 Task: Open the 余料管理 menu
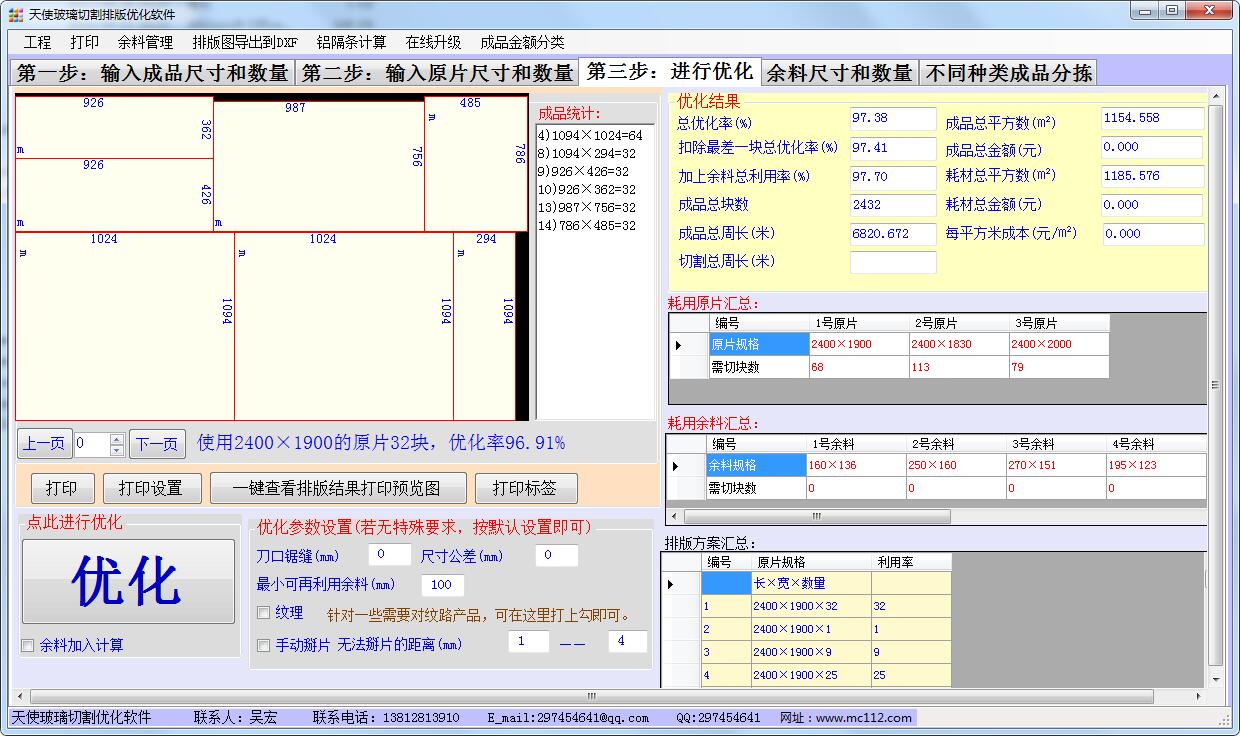coord(145,42)
